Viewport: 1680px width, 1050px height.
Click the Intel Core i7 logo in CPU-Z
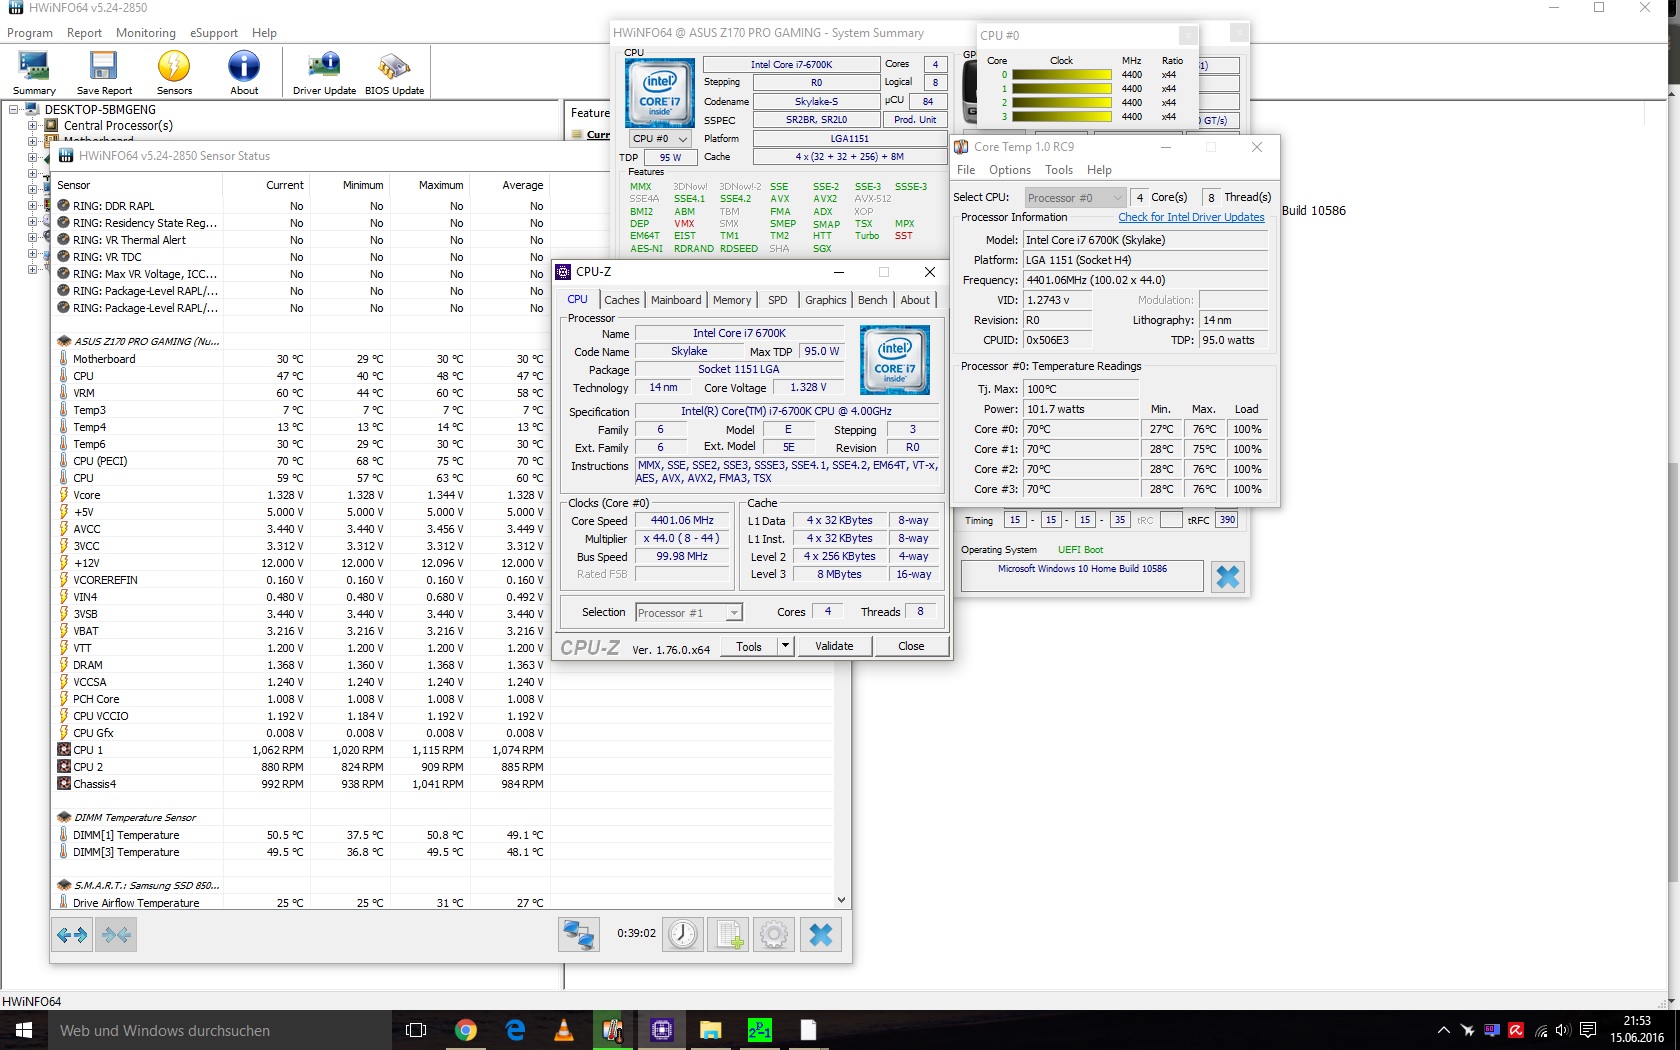(895, 359)
